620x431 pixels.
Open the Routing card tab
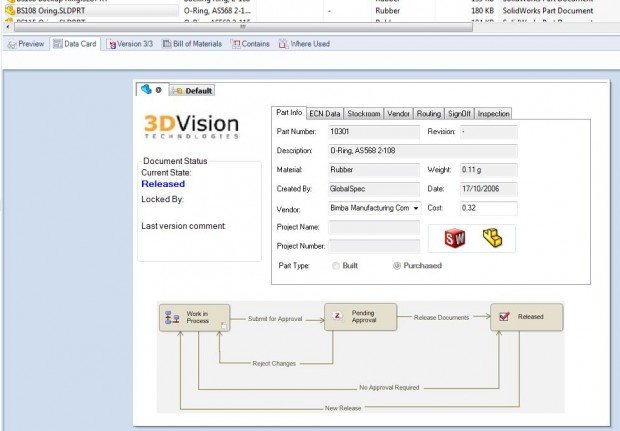[429, 114]
